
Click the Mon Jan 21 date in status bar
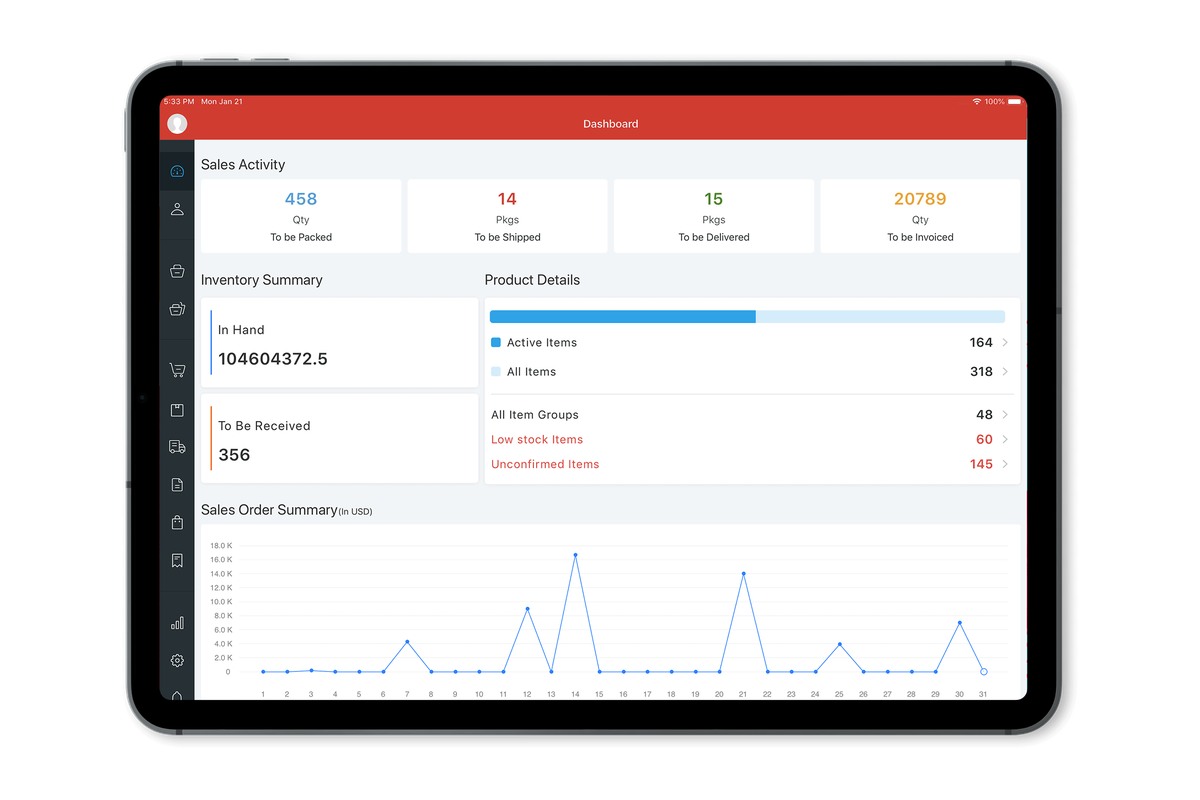pyautogui.click(x=221, y=102)
